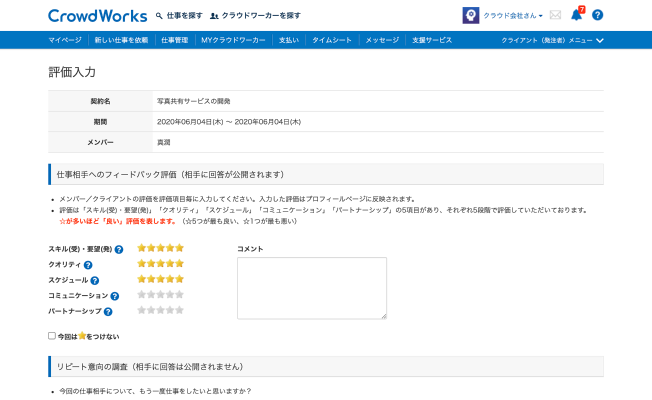The image size is (652, 400).
Task: Click the help icon next to コミュニケーション
Action: click(114, 296)
